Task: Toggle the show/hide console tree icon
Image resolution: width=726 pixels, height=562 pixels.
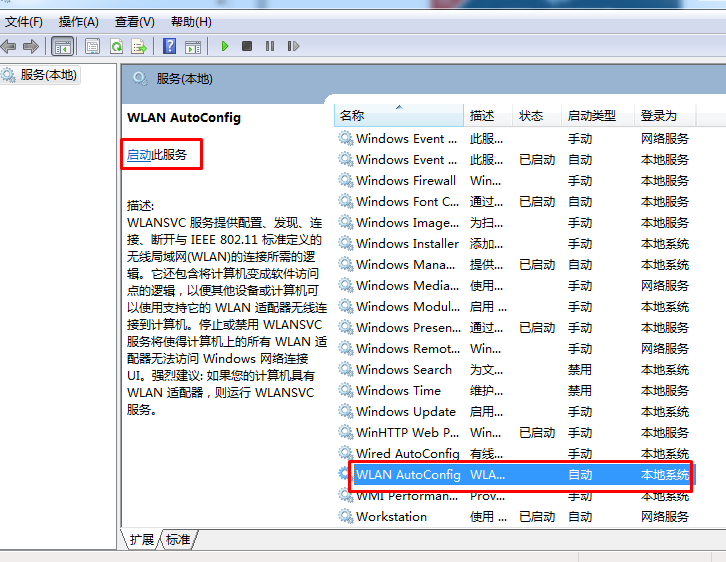Action: coord(62,46)
